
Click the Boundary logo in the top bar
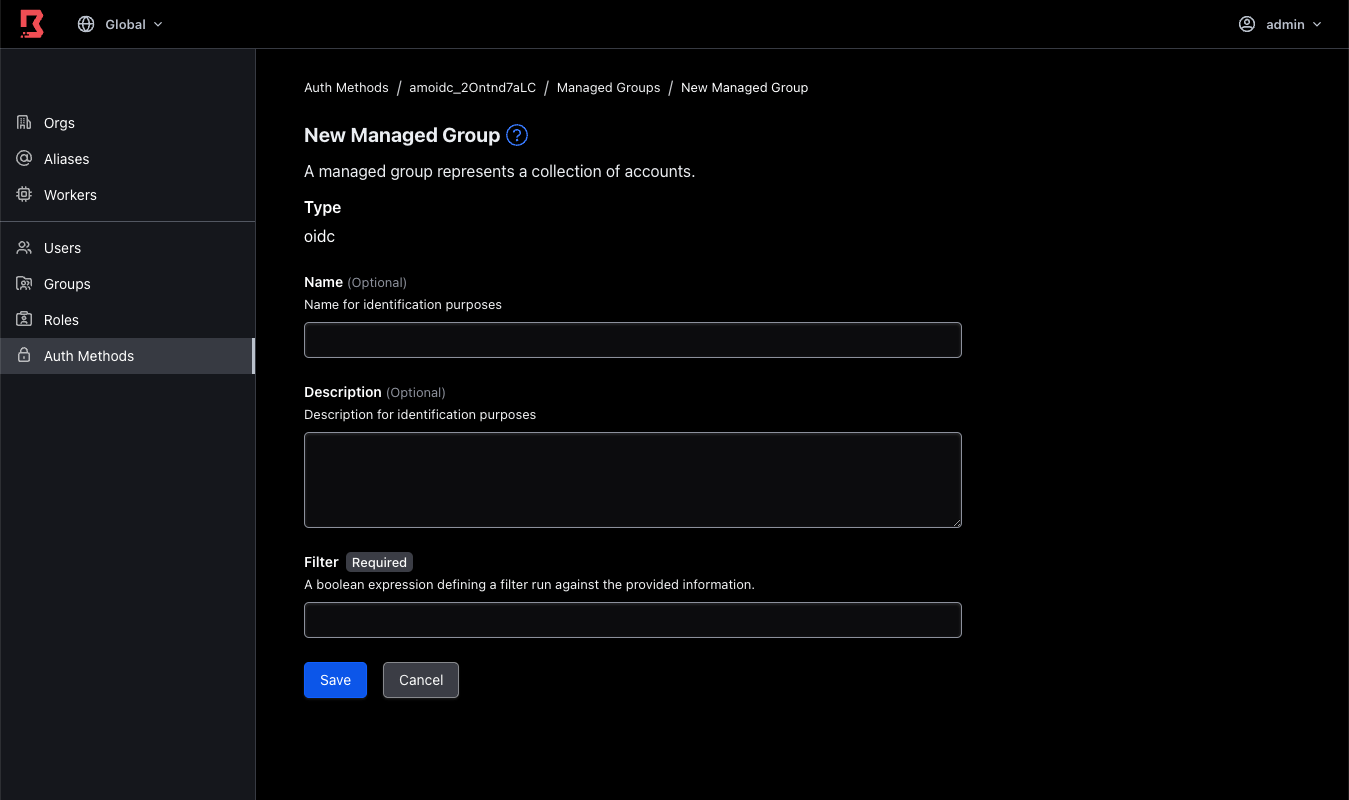pos(30,23)
